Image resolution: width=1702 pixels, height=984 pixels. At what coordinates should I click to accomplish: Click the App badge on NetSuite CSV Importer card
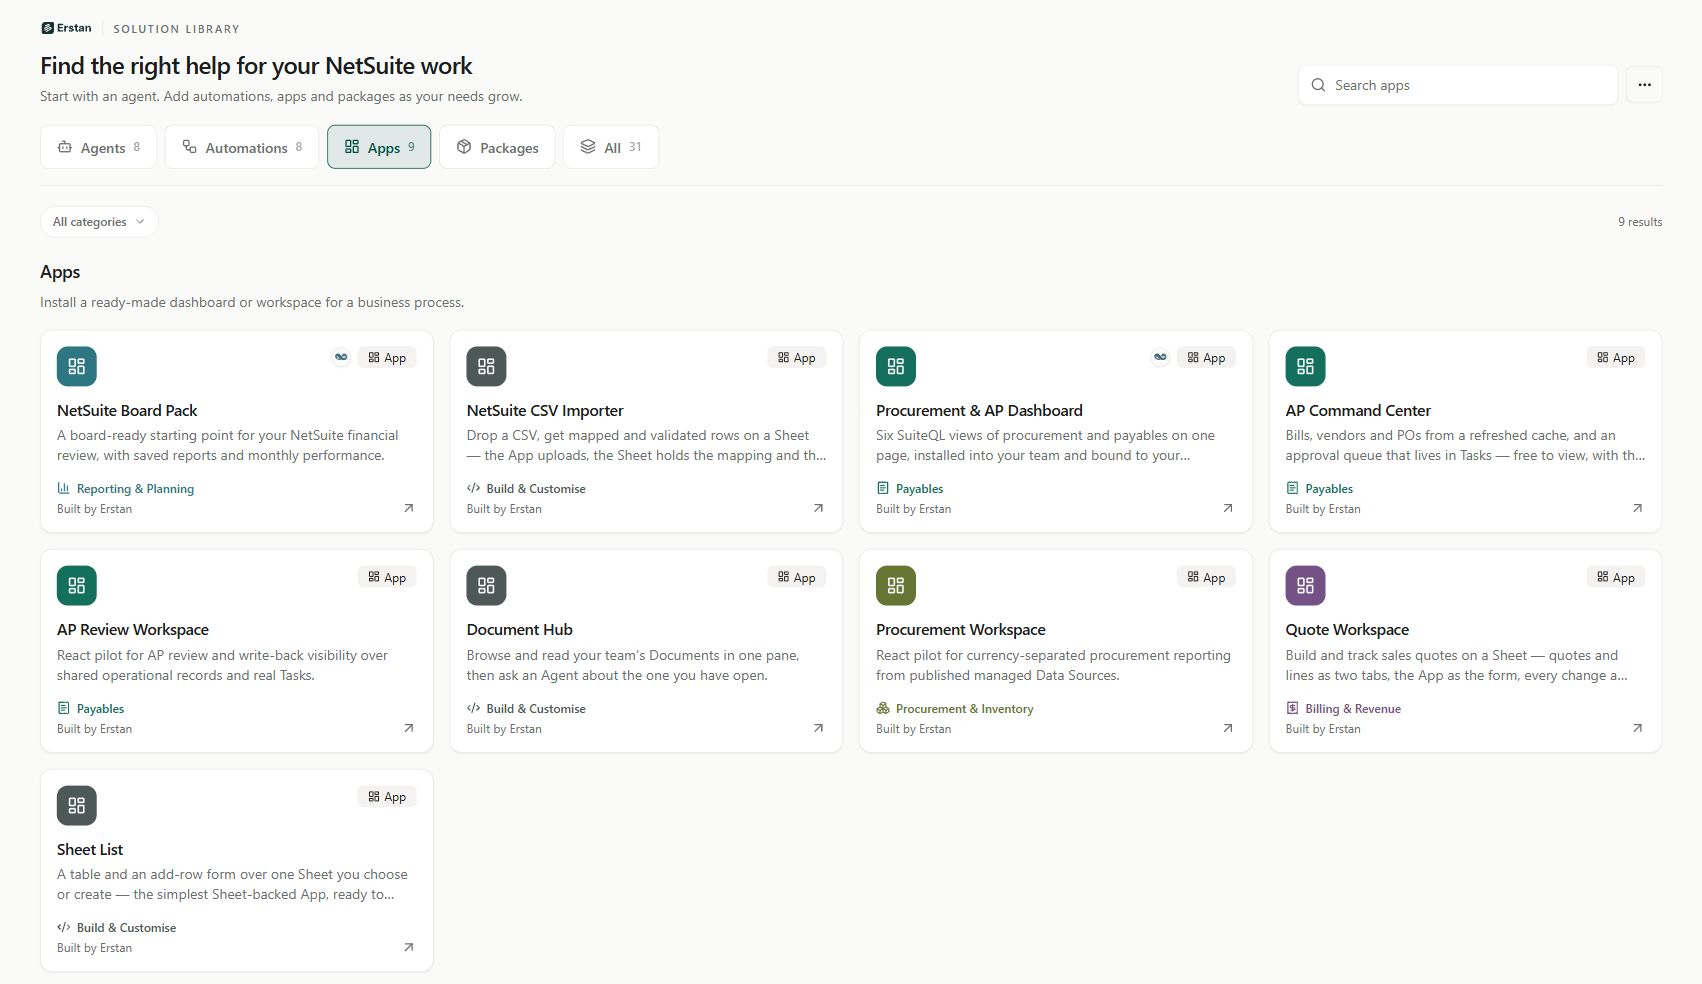click(x=797, y=357)
